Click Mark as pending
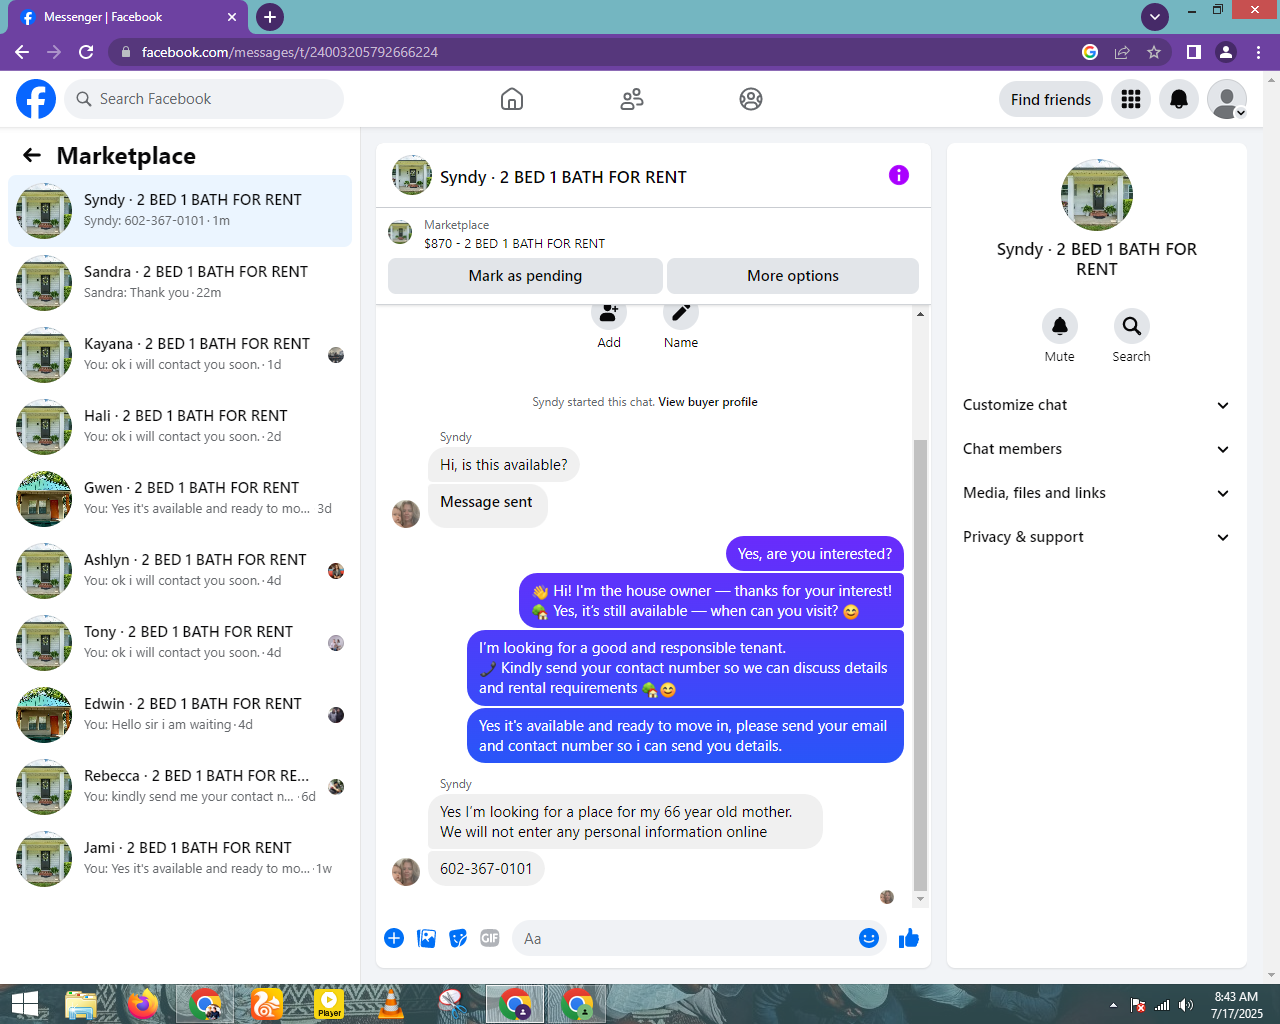Screen dimensions: 1280x1024 pyautogui.click(x=525, y=276)
